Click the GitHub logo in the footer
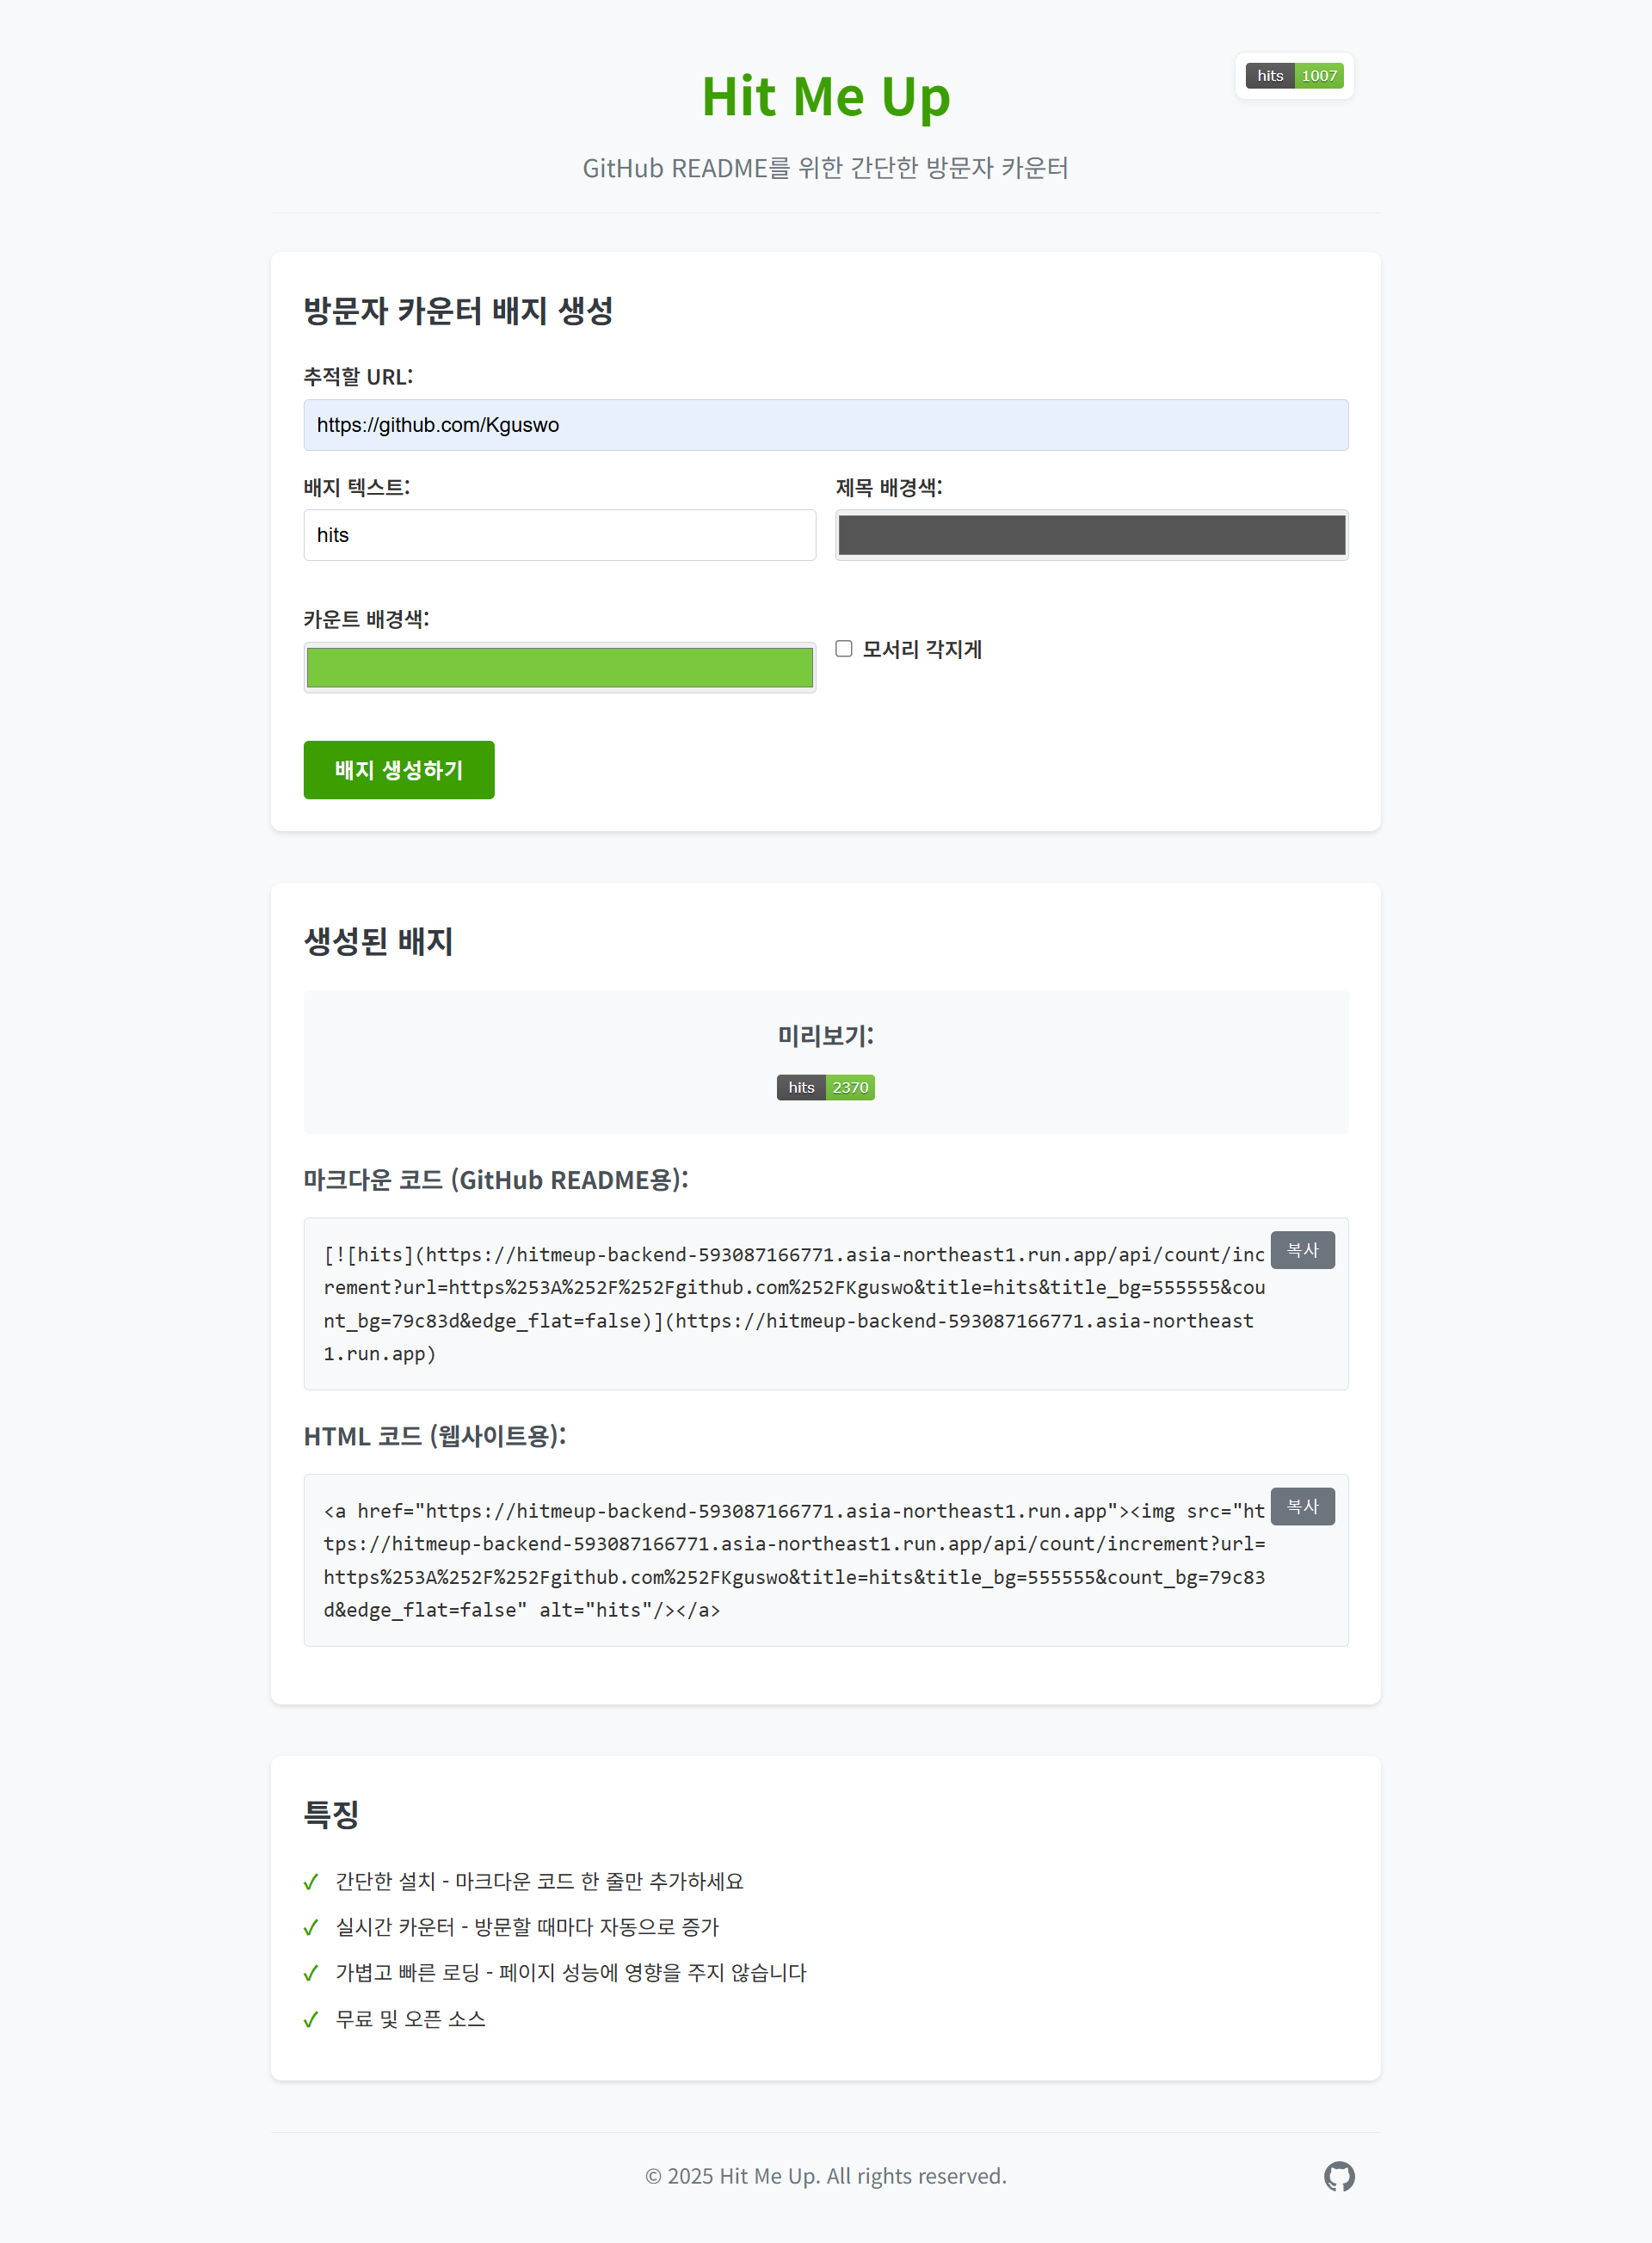1652x2243 pixels. (x=1339, y=2177)
